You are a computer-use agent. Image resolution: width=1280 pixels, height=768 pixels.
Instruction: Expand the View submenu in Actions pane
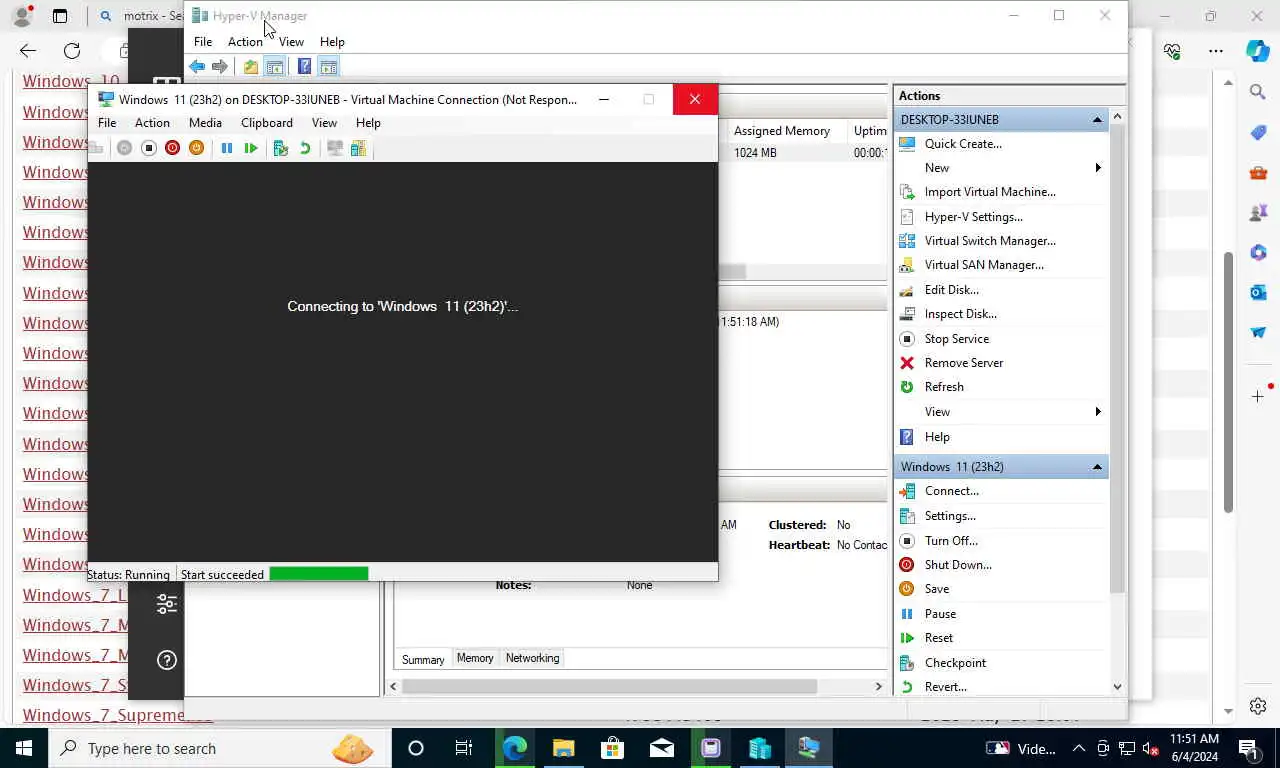coord(1098,412)
